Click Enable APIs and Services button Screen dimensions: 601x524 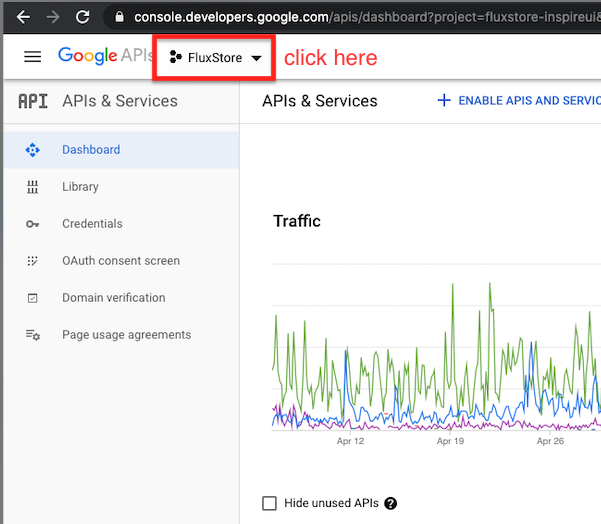[519, 100]
